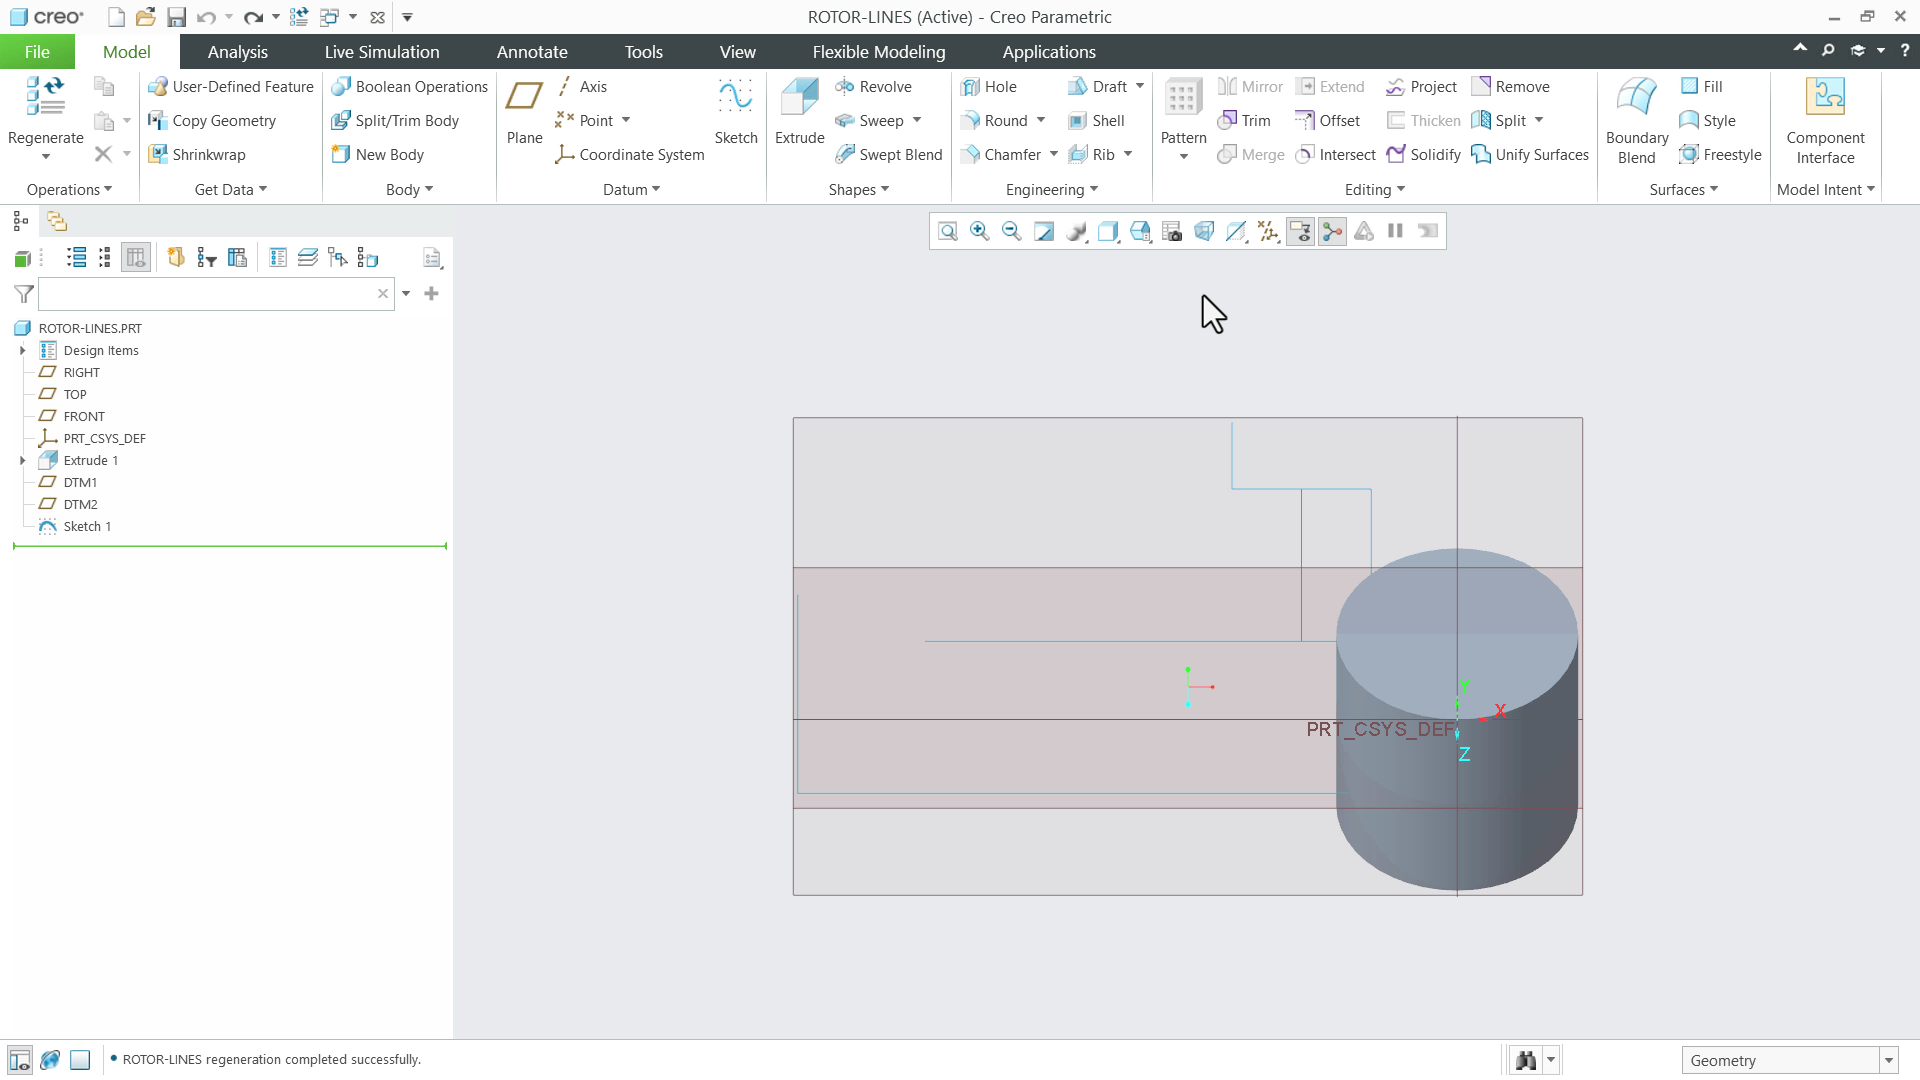Zoom in using the magnifier-plus icon
Viewport: 1920px width, 1080px height.
(979, 232)
